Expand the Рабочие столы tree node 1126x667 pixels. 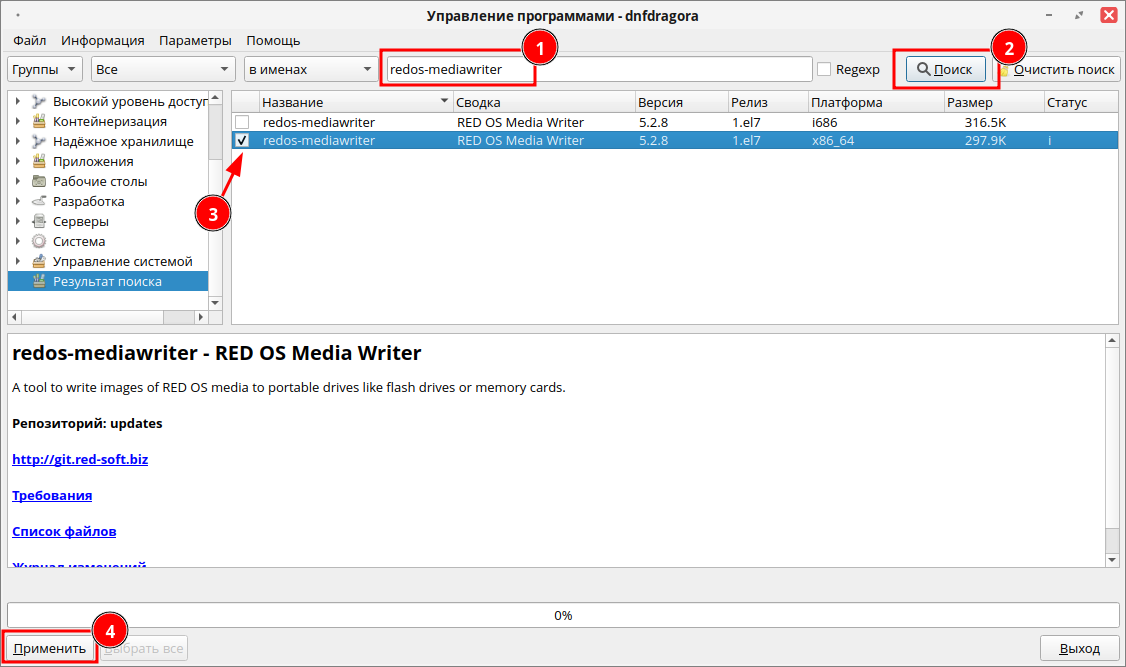point(18,182)
